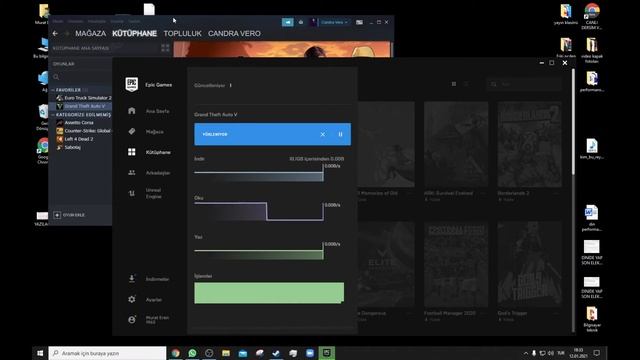
Task: Click the Windows taskbar search box
Action: pos(107,353)
